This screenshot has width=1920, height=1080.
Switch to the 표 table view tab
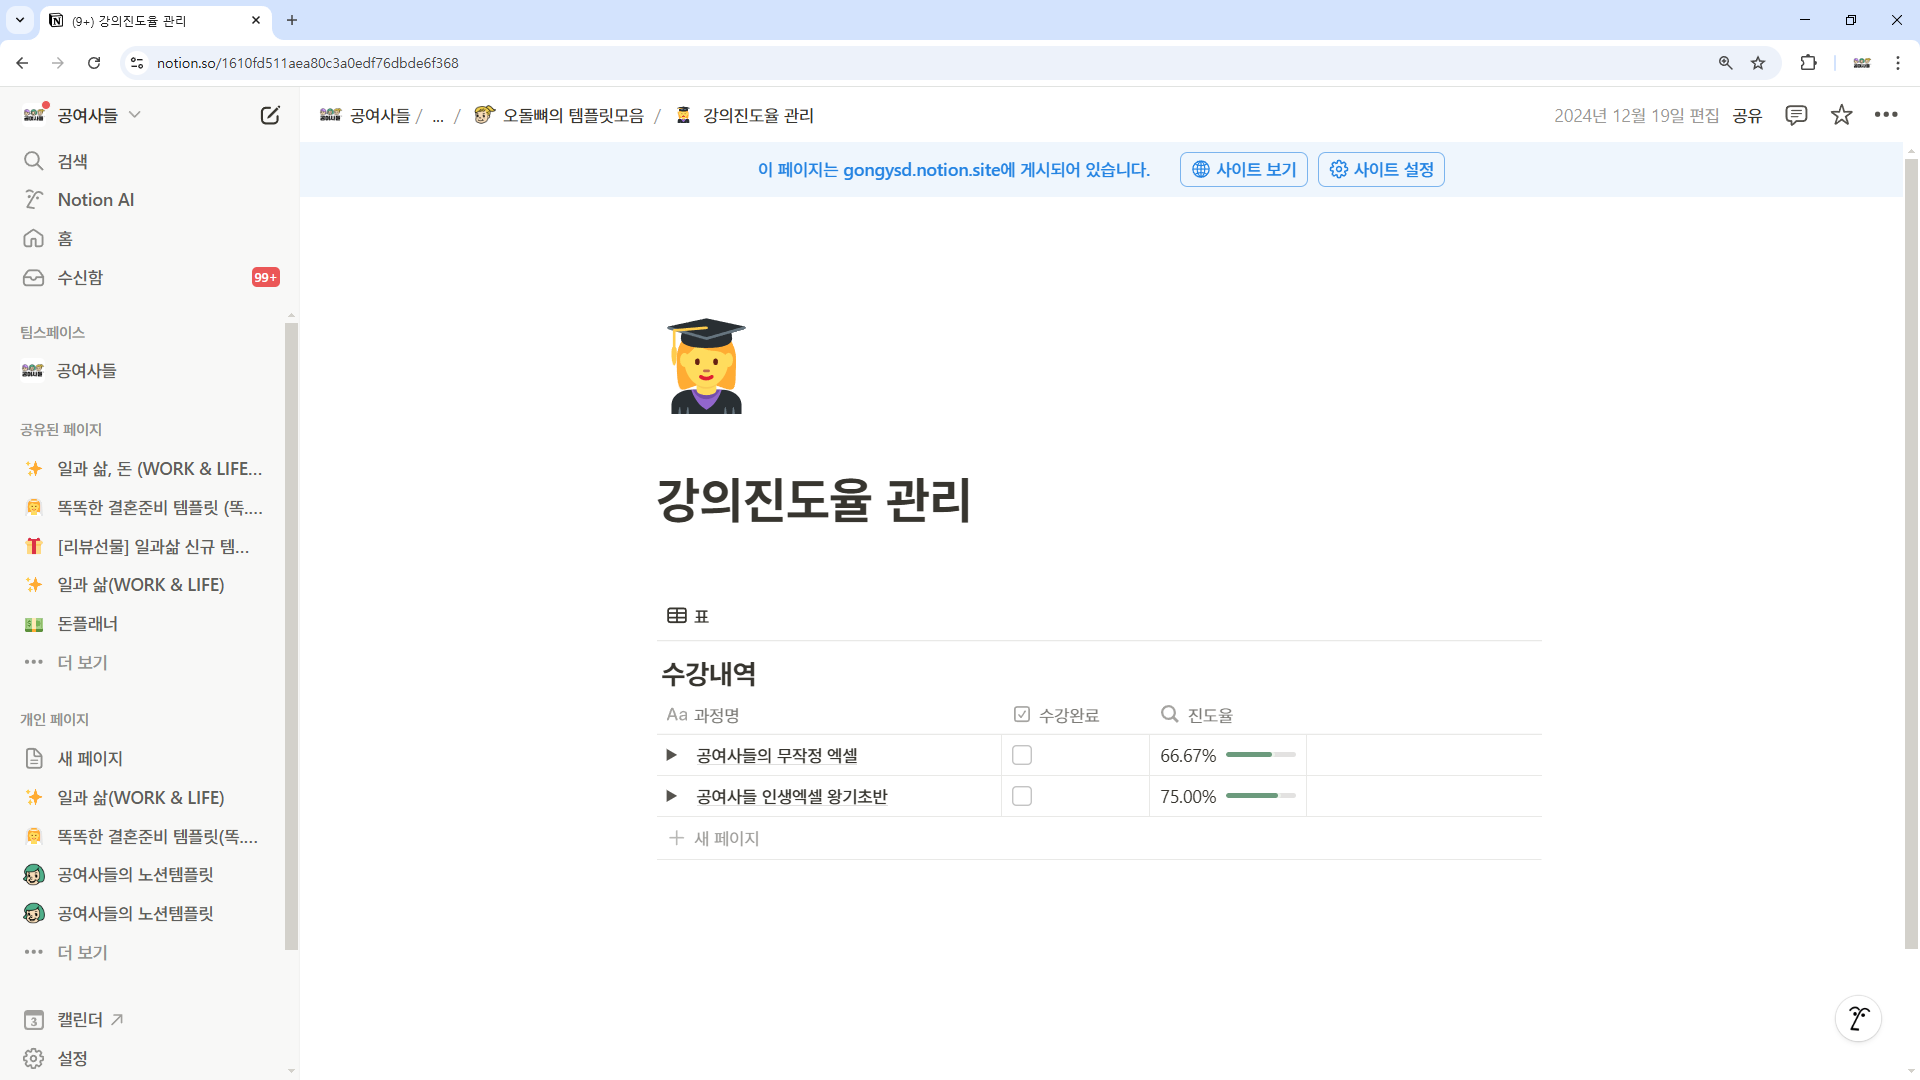pos(688,615)
